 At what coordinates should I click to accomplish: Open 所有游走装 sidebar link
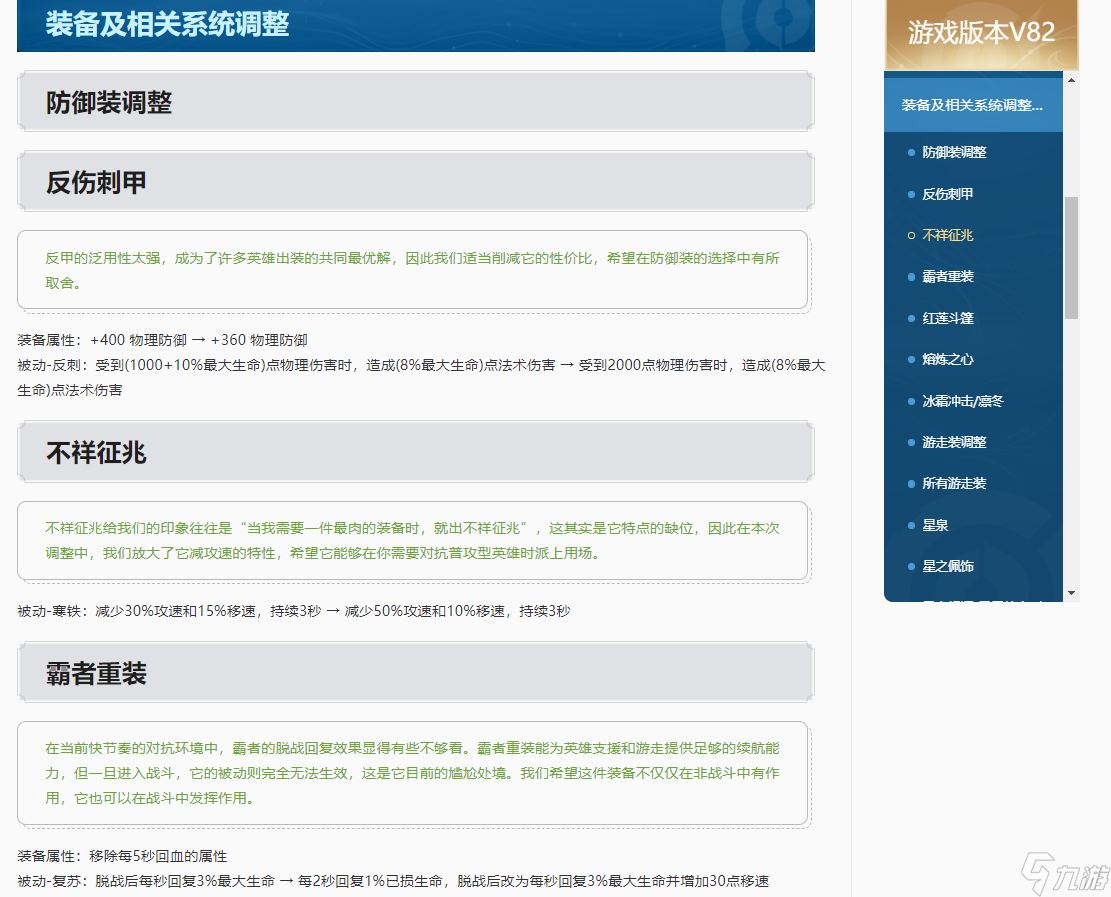(x=954, y=483)
